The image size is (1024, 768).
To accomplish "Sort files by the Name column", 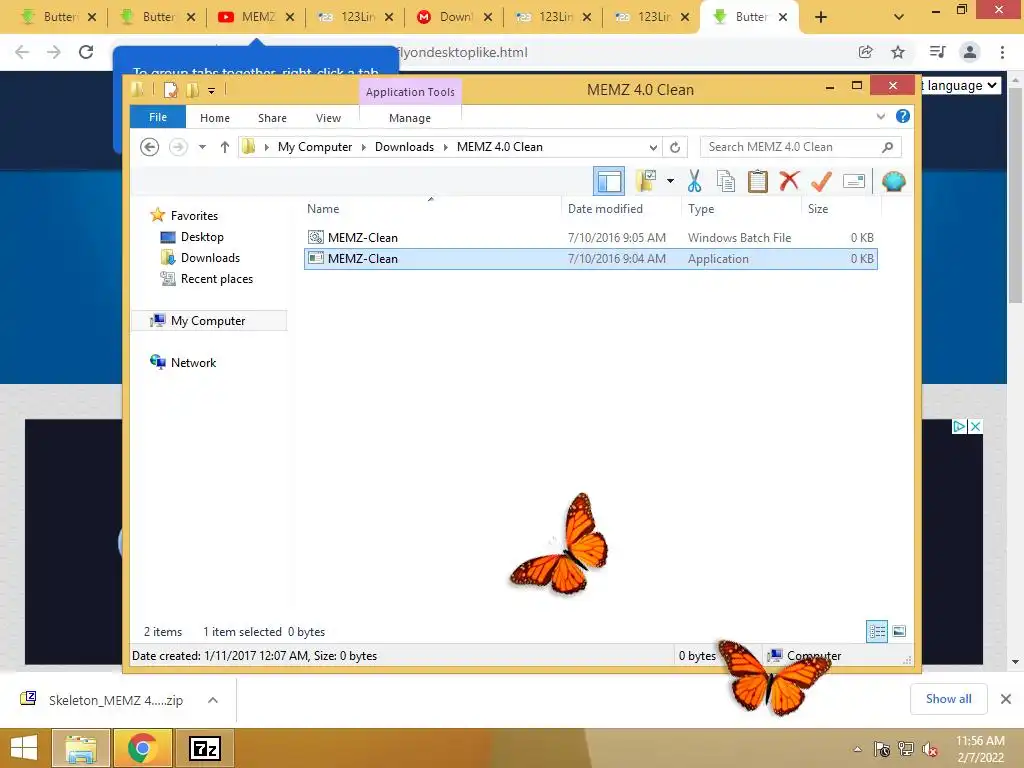I will 323,209.
